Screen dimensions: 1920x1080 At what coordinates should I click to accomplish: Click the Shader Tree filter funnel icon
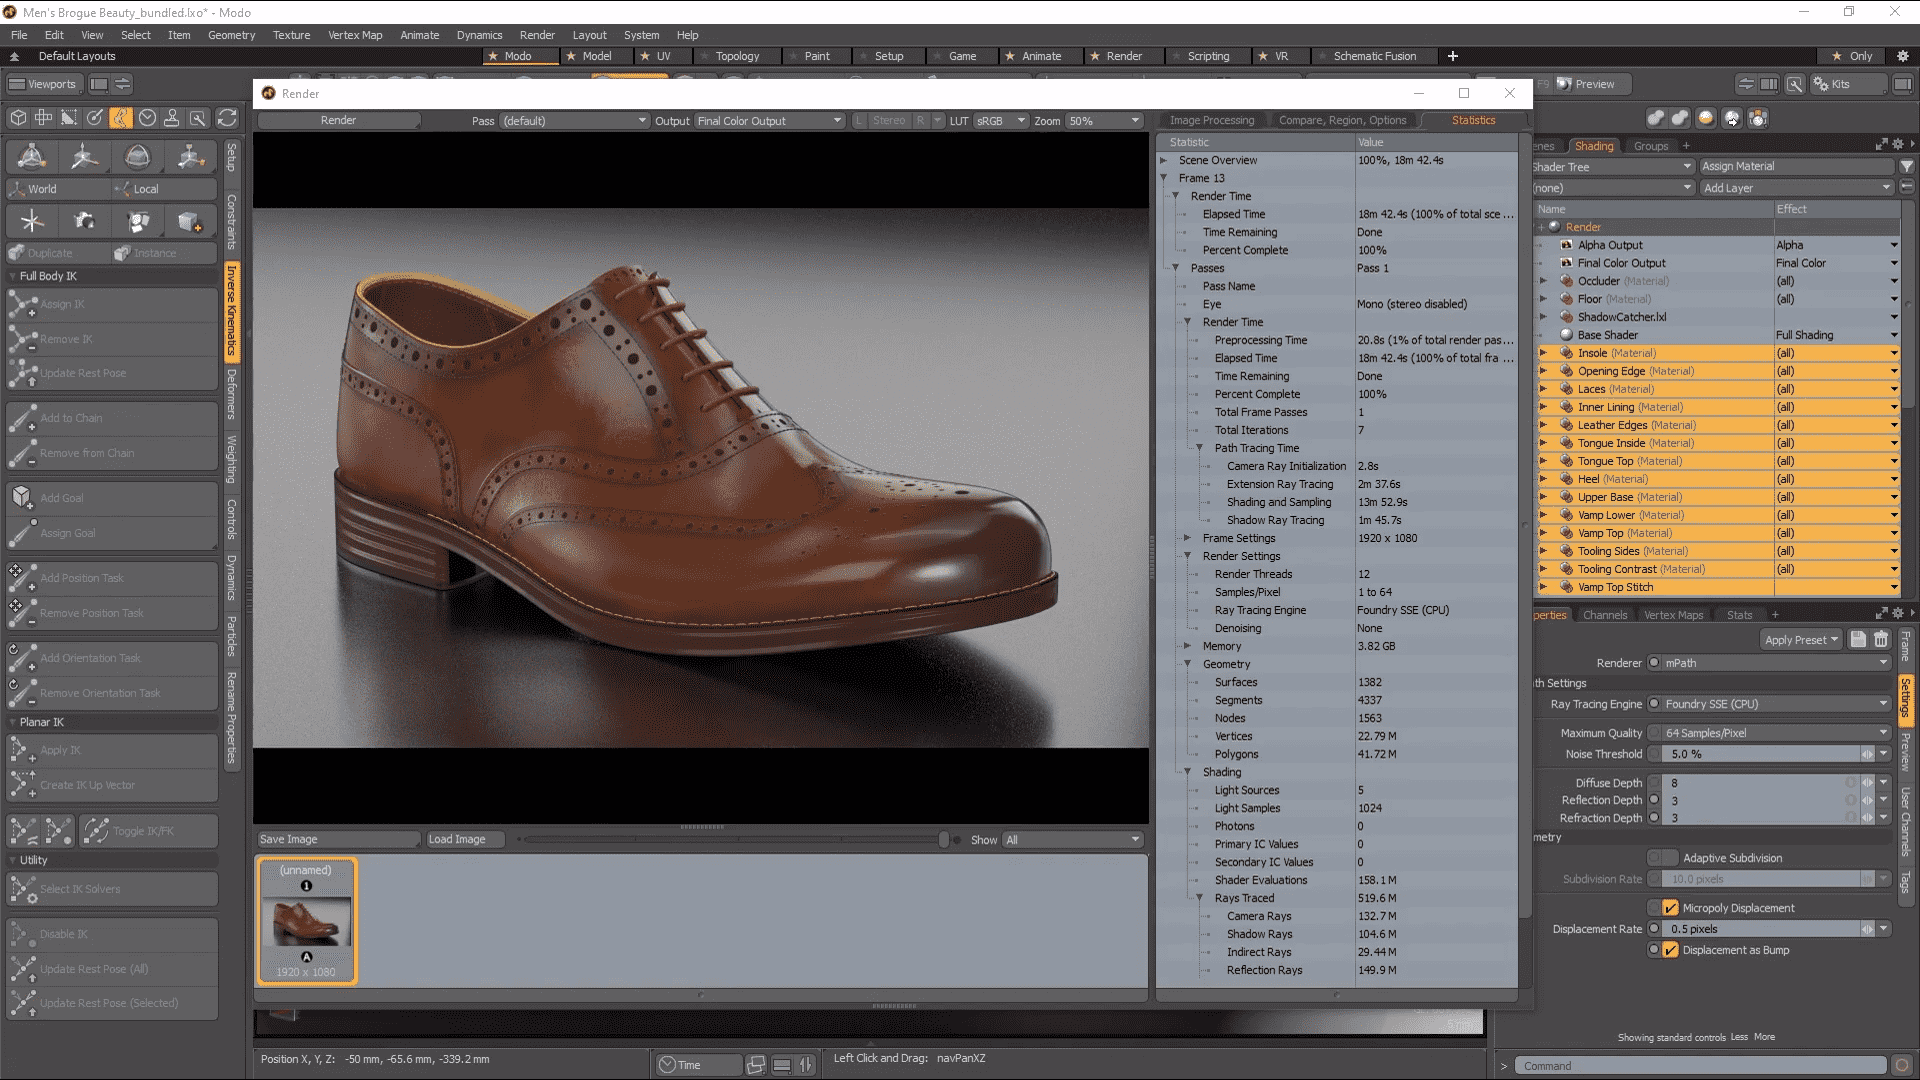click(1906, 166)
